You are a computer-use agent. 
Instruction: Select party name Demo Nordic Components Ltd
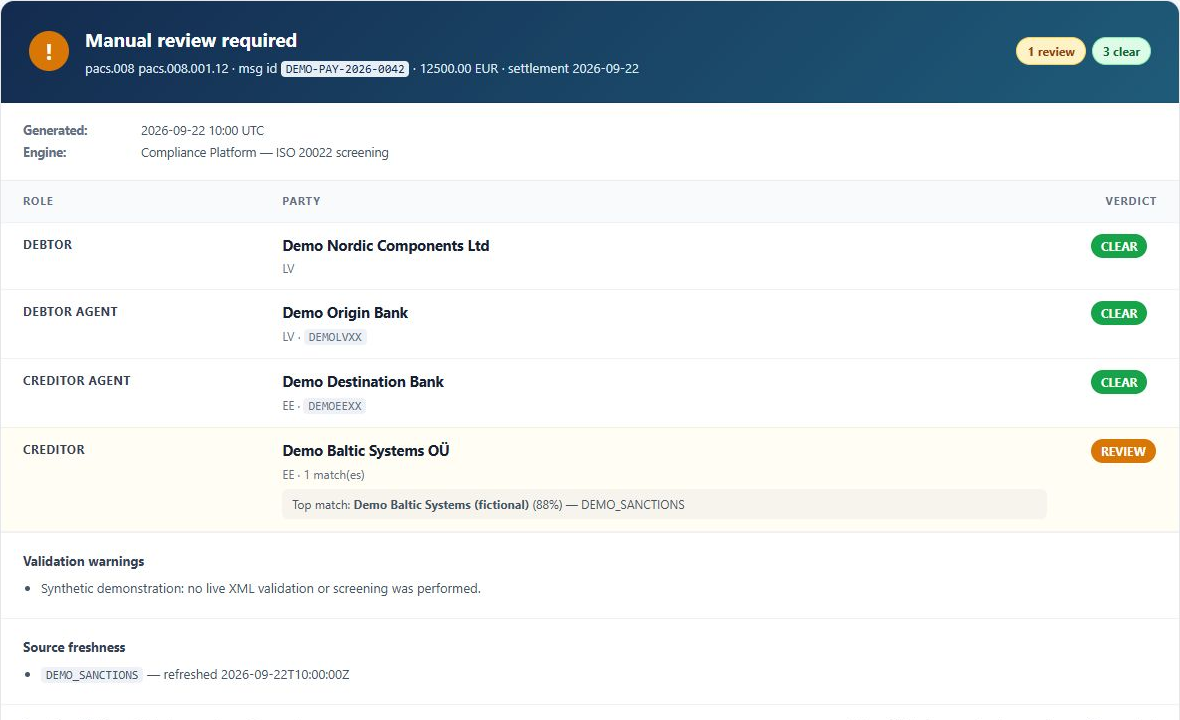pyautogui.click(x=386, y=246)
